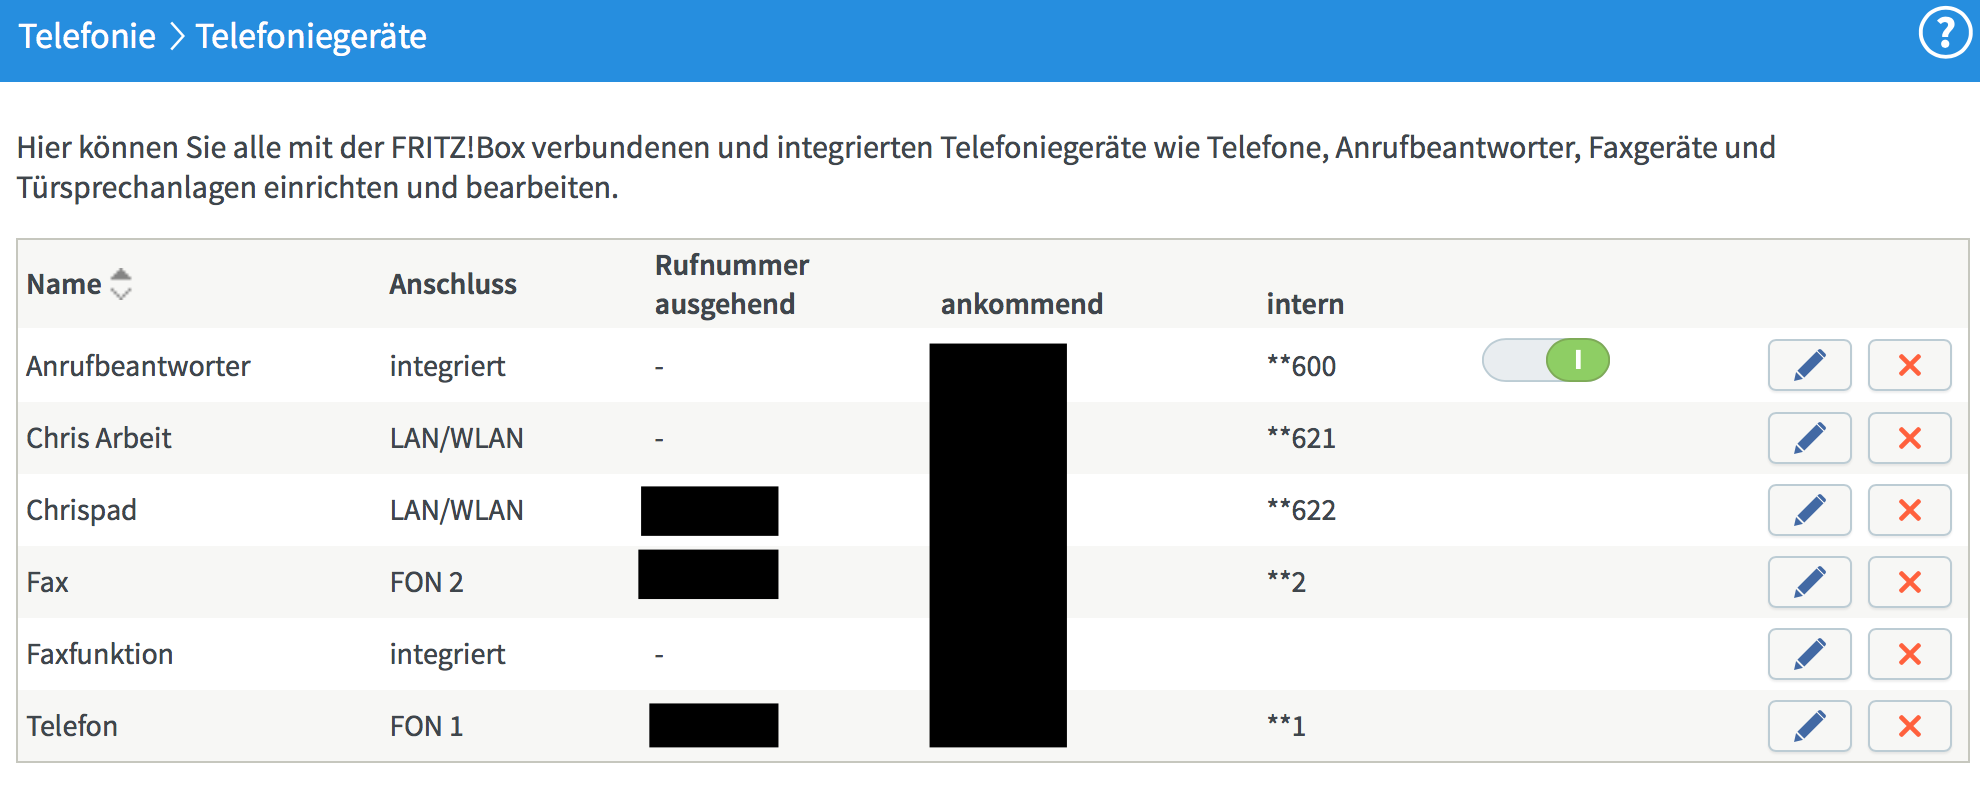1980x786 pixels.
Task: Edit the Chrispad device settings
Action: coord(1809,510)
